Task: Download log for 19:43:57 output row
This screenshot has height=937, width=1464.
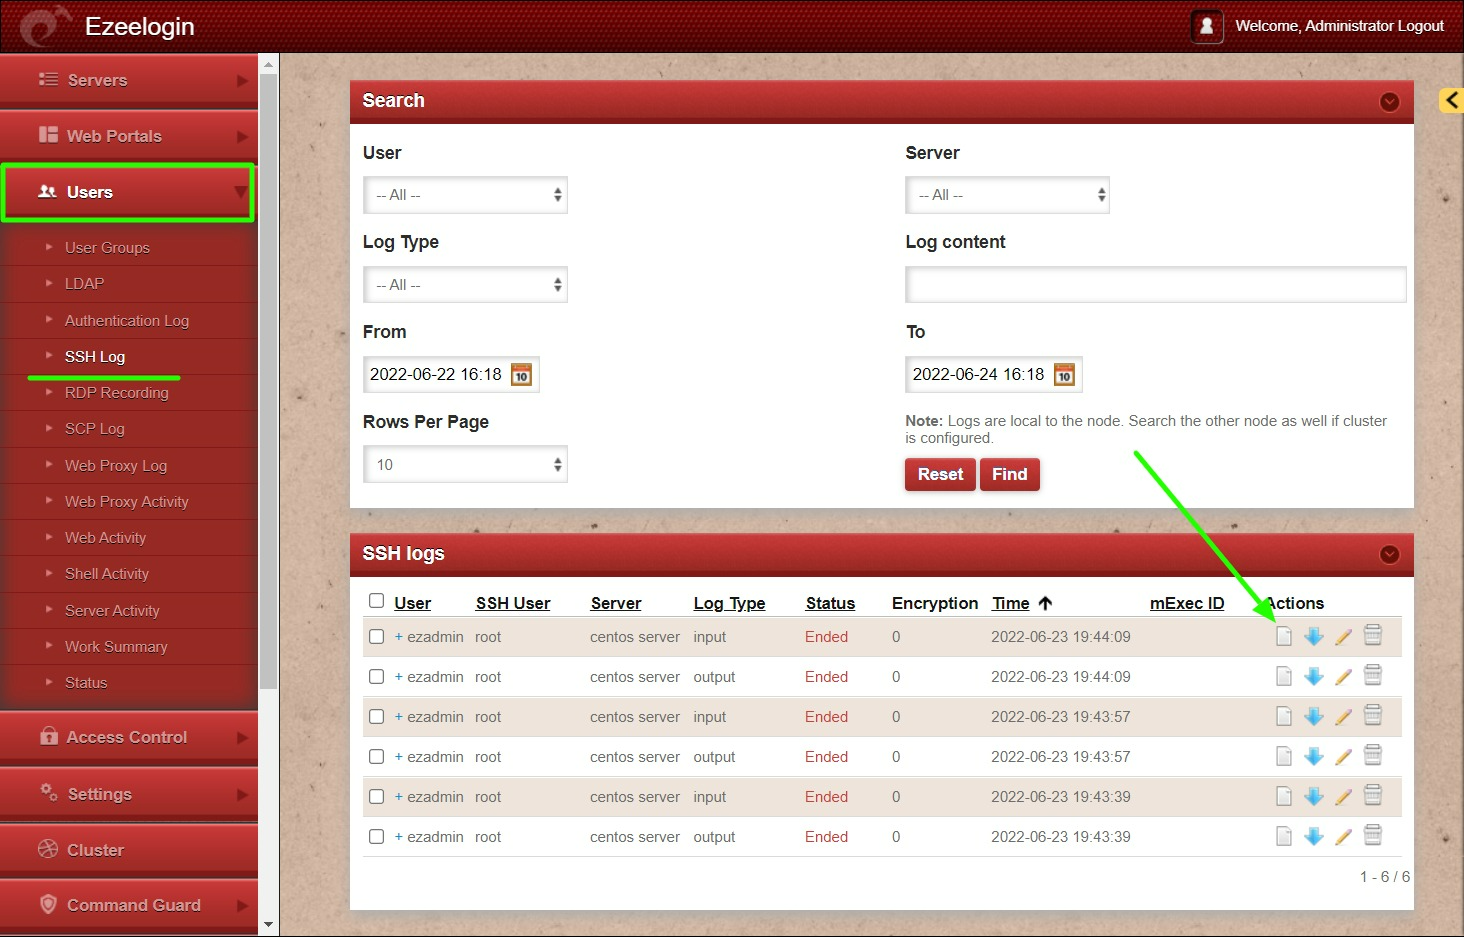Action: click(x=1314, y=756)
